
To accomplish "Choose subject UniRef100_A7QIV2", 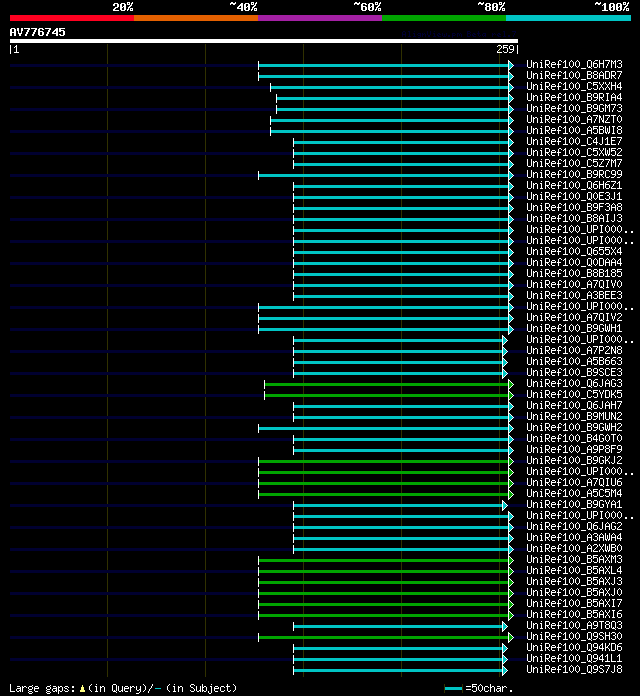I will tap(574, 317).
